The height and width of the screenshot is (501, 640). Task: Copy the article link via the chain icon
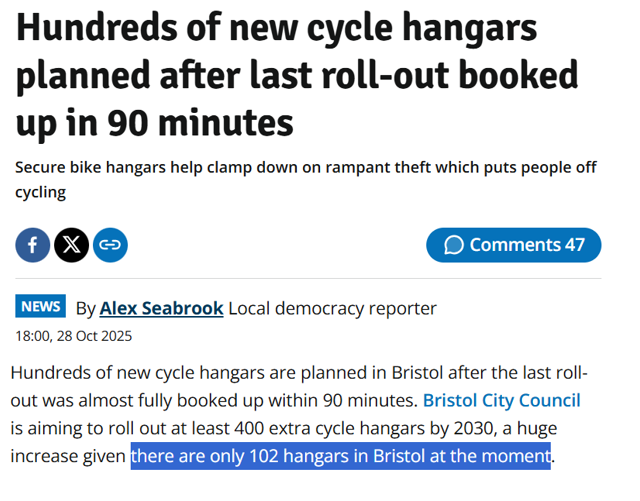click(110, 245)
